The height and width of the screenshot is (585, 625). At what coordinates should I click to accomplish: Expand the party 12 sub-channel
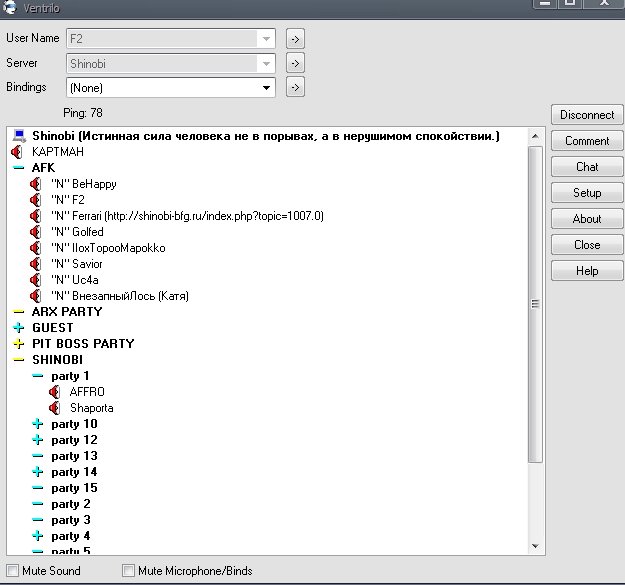tap(37, 440)
